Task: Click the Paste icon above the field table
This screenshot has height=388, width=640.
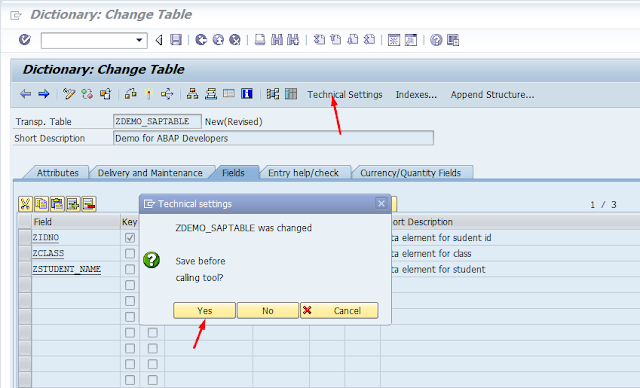Action: pos(57,204)
